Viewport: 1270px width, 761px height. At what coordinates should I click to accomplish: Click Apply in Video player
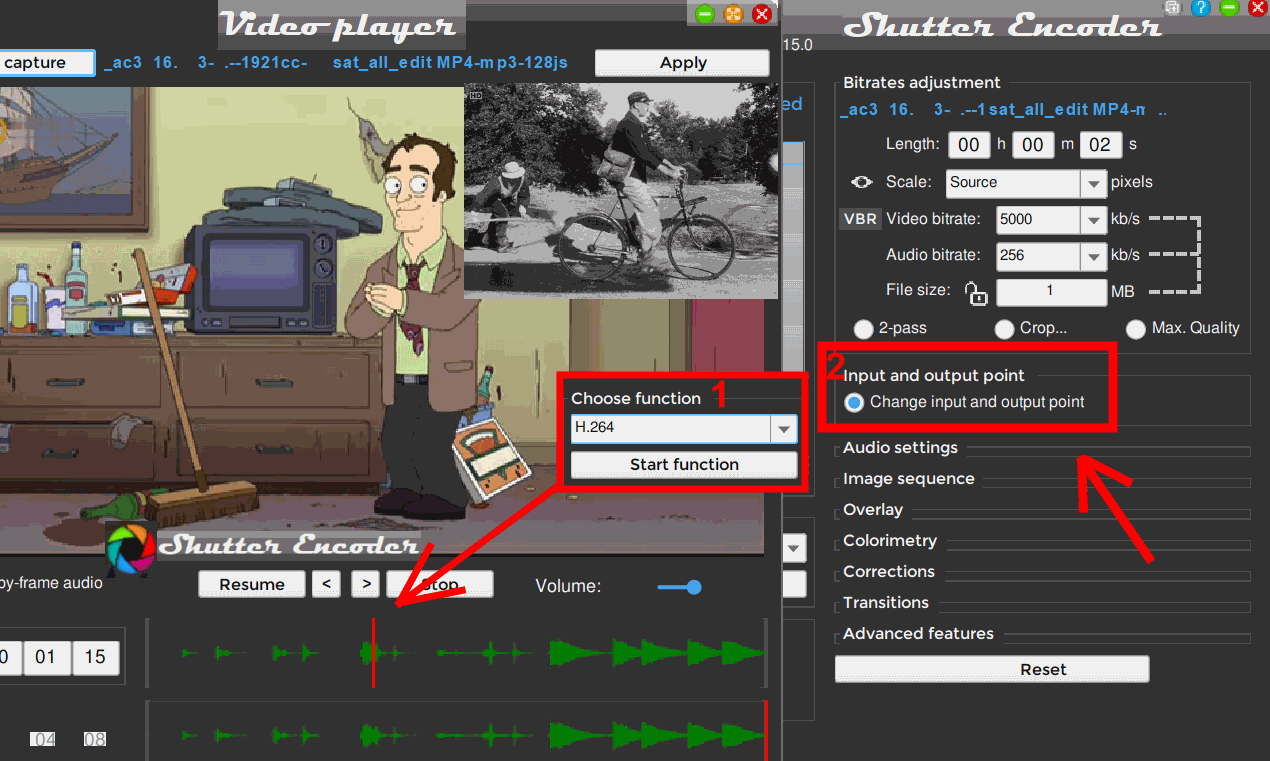coord(683,63)
